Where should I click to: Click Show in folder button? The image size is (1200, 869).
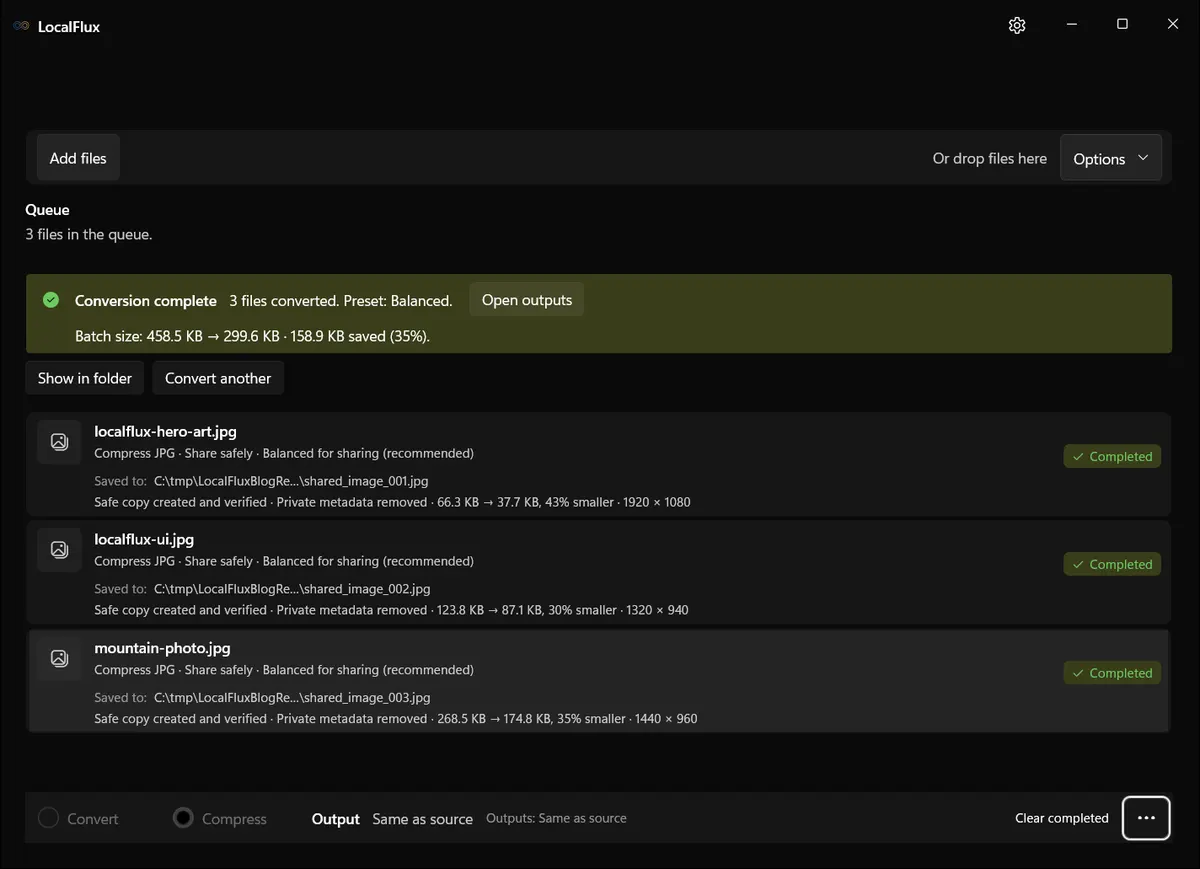pos(85,378)
